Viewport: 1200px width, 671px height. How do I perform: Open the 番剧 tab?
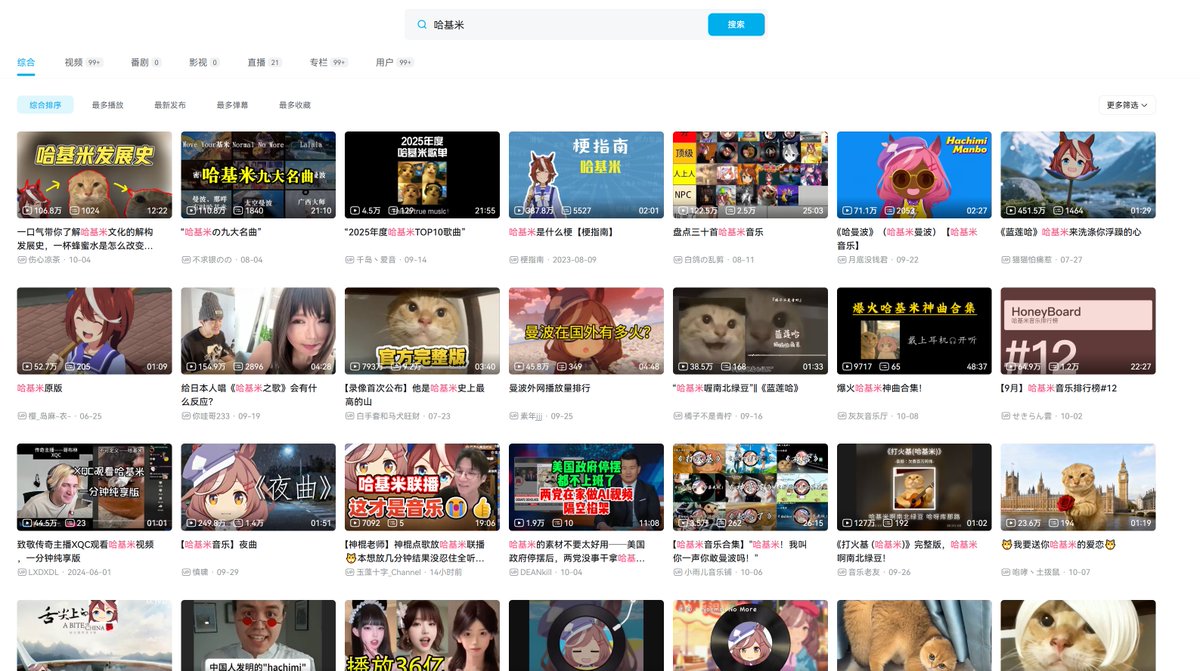[146, 62]
